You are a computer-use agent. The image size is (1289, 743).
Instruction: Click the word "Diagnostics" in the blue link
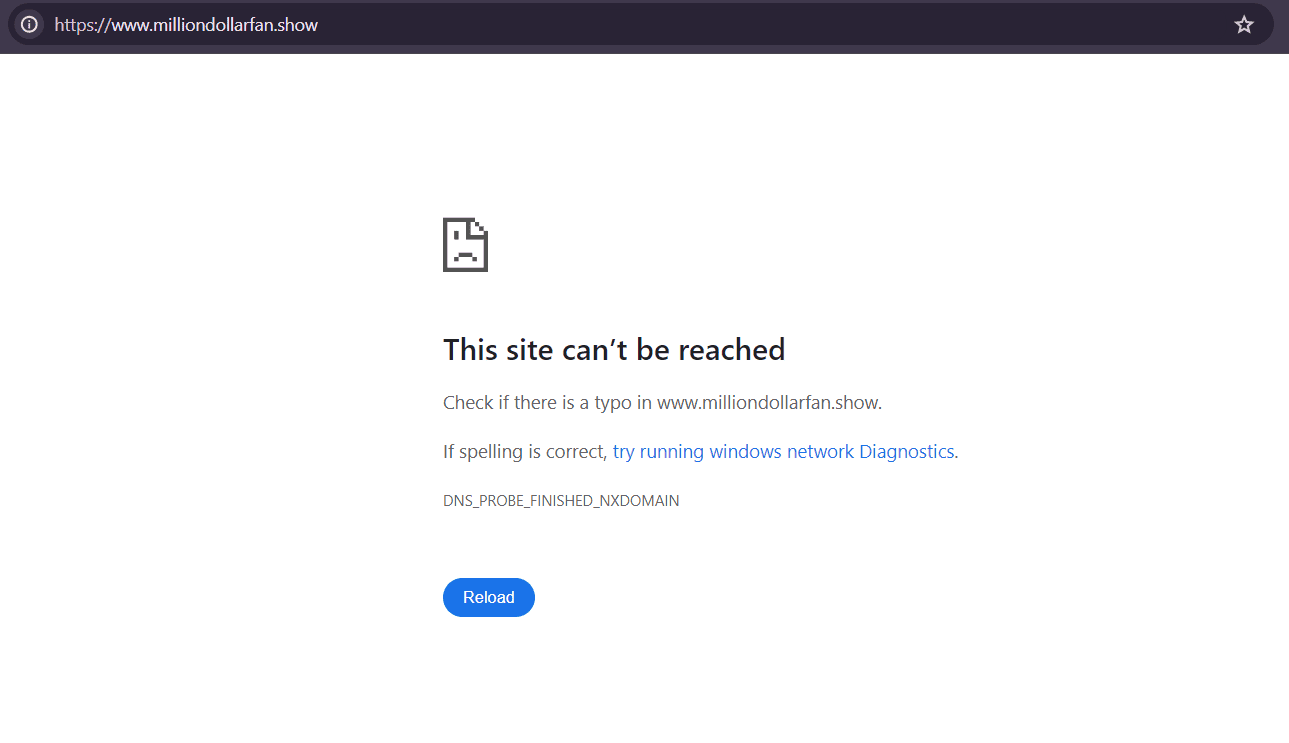point(906,452)
